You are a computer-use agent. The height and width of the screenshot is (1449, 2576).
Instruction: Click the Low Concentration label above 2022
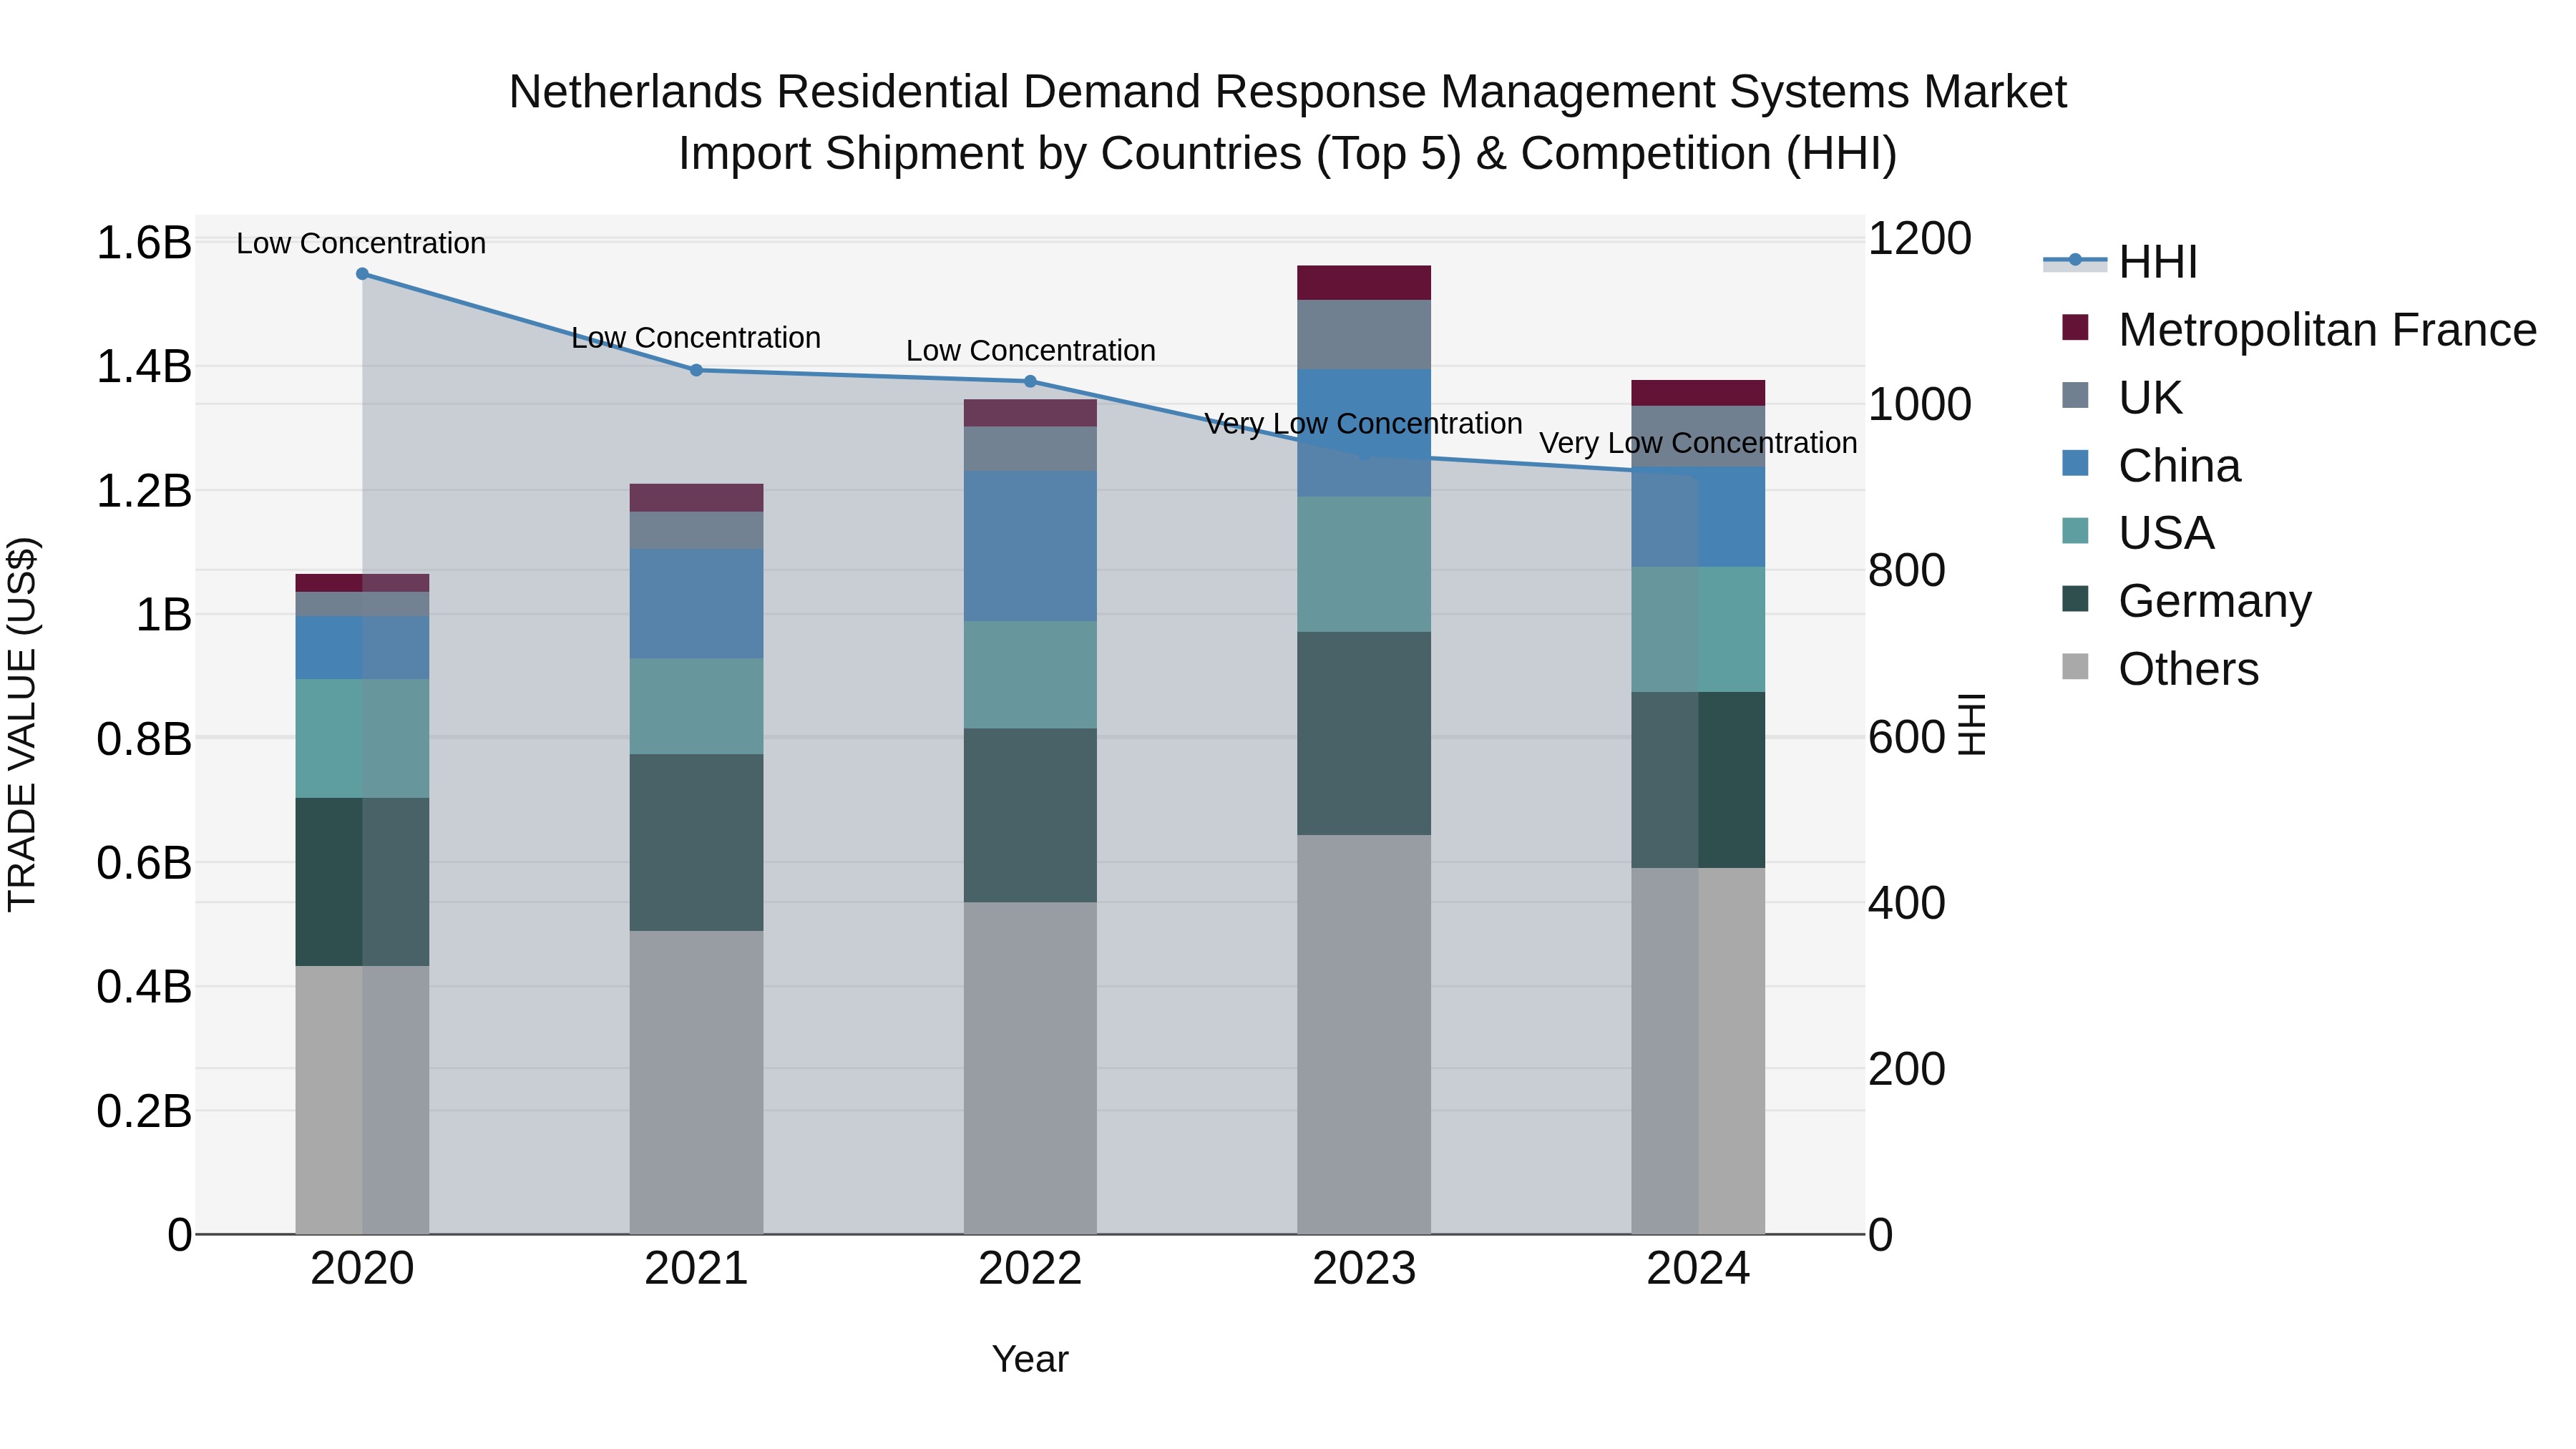tap(1031, 351)
